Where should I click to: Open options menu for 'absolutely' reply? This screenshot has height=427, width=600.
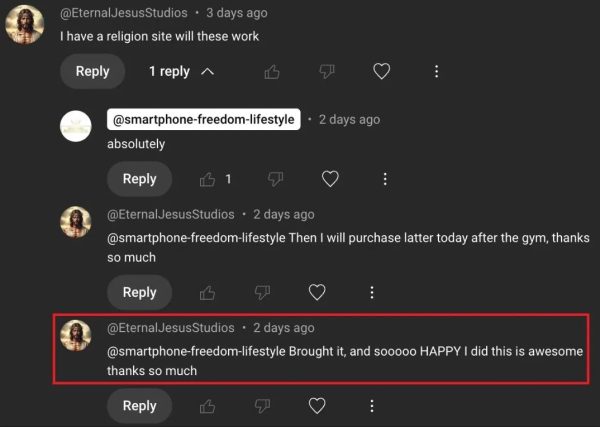[385, 179]
